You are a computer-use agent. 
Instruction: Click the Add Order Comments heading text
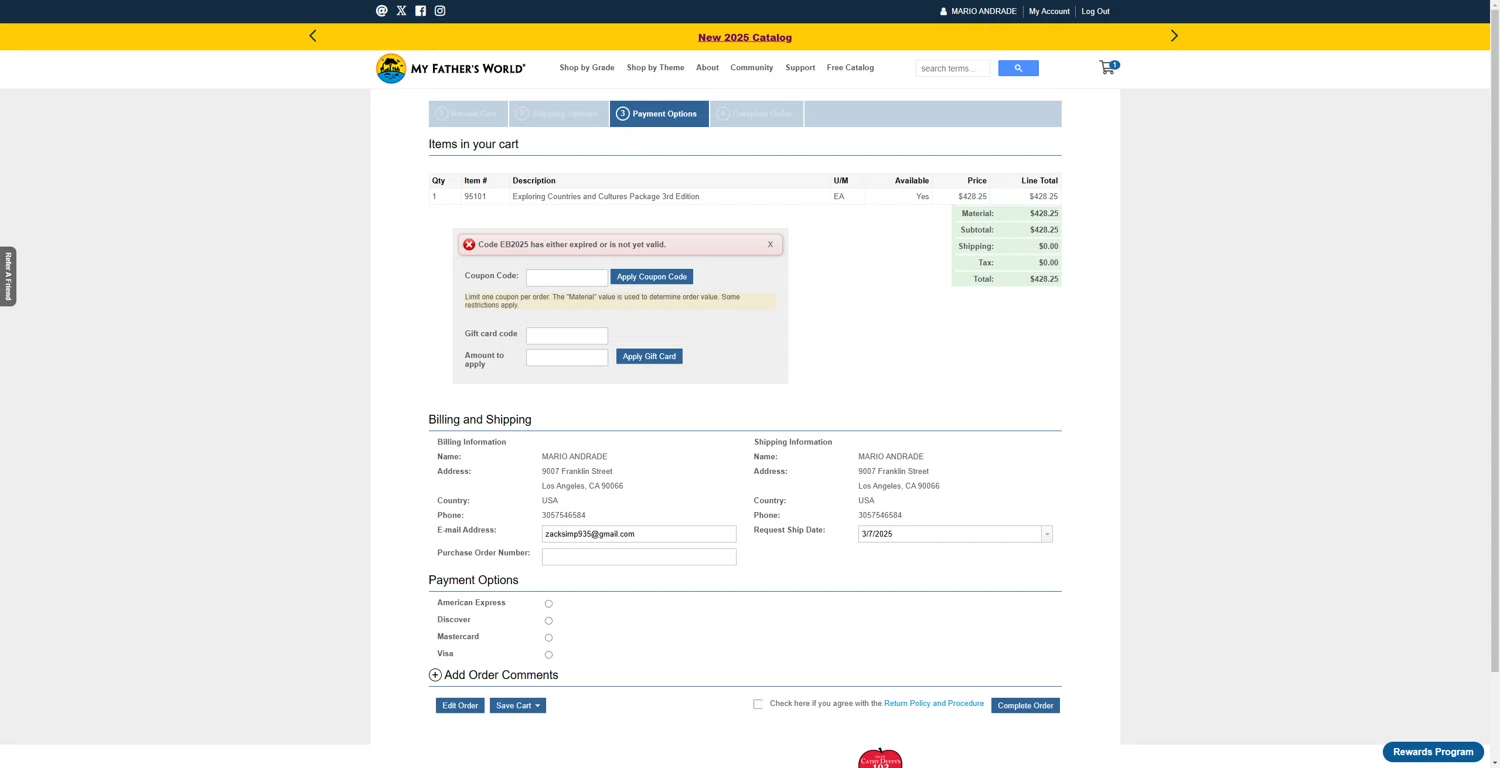501,675
